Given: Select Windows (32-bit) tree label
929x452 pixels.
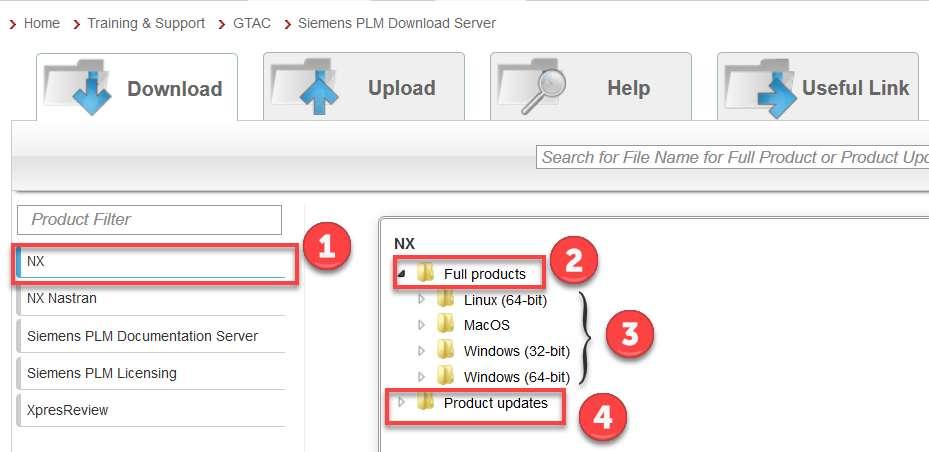Looking at the screenshot, I should click(x=517, y=351).
